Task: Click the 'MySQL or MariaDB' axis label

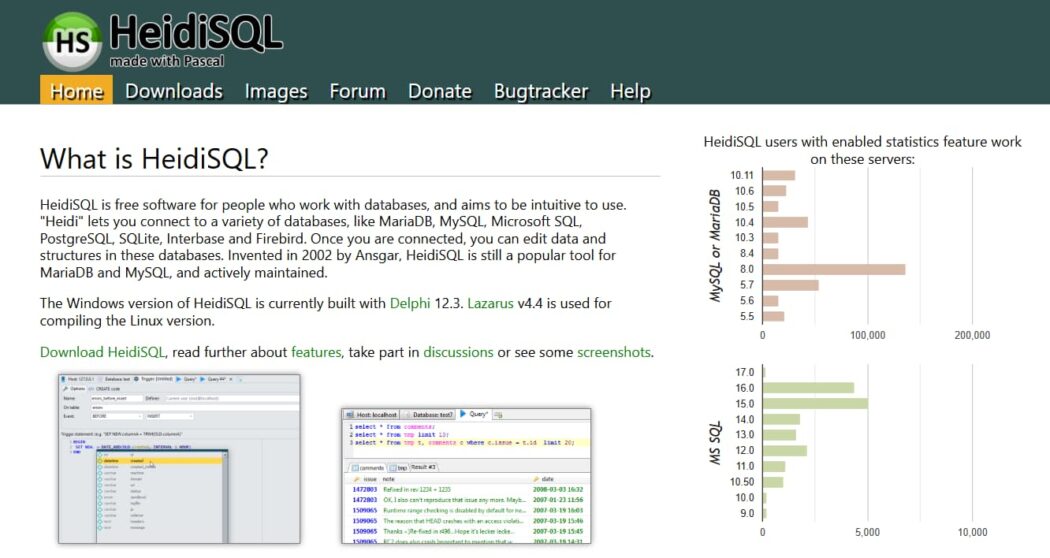Action: coord(716,245)
